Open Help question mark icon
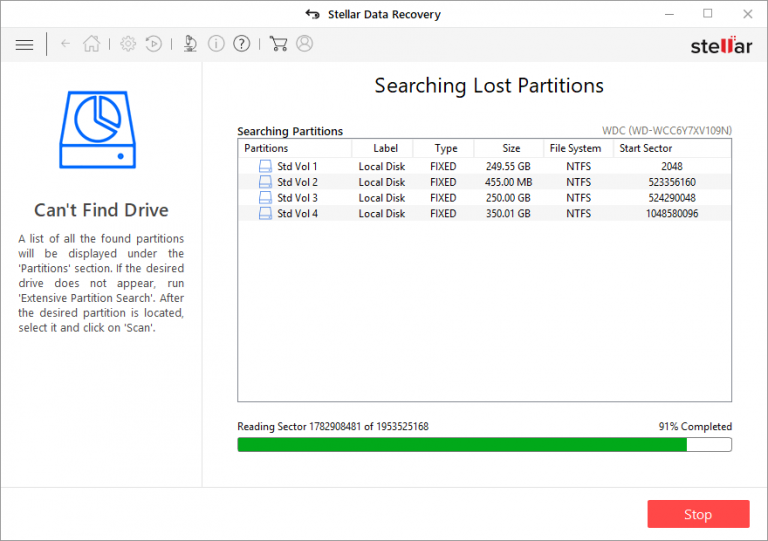This screenshot has height=541, width=768. point(241,44)
